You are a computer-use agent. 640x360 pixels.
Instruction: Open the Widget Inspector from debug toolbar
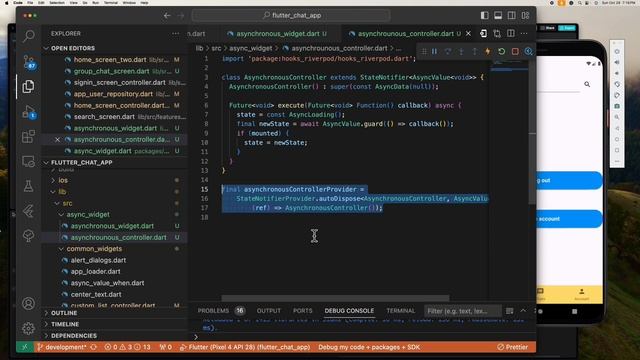529,51
